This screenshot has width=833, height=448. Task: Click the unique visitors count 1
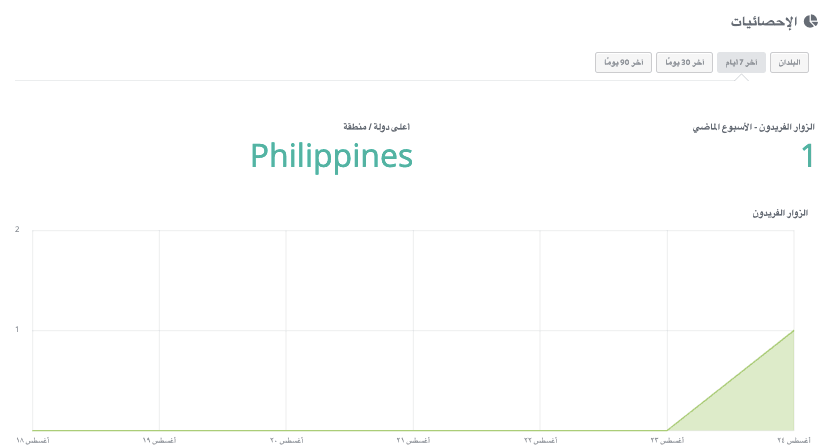808,156
